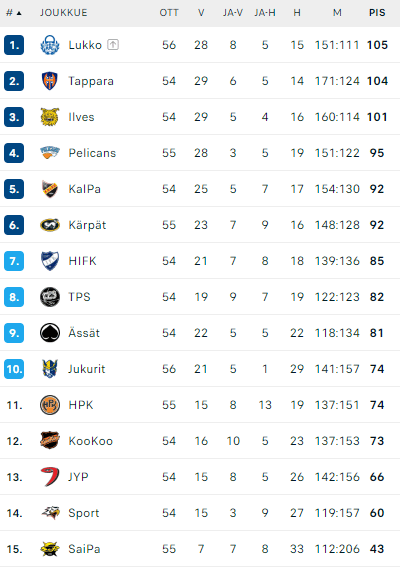400x568 pixels.
Task: Sort standings by PIS points column
Action: tap(377, 13)
